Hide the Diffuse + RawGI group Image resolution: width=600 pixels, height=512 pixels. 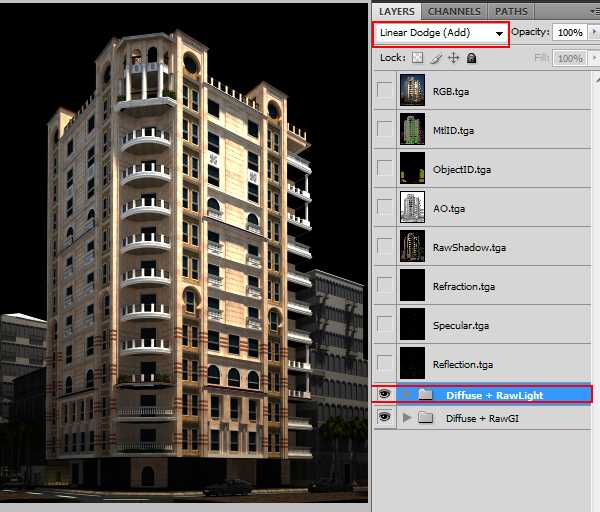pyautogui.click(x=385, y=417)
